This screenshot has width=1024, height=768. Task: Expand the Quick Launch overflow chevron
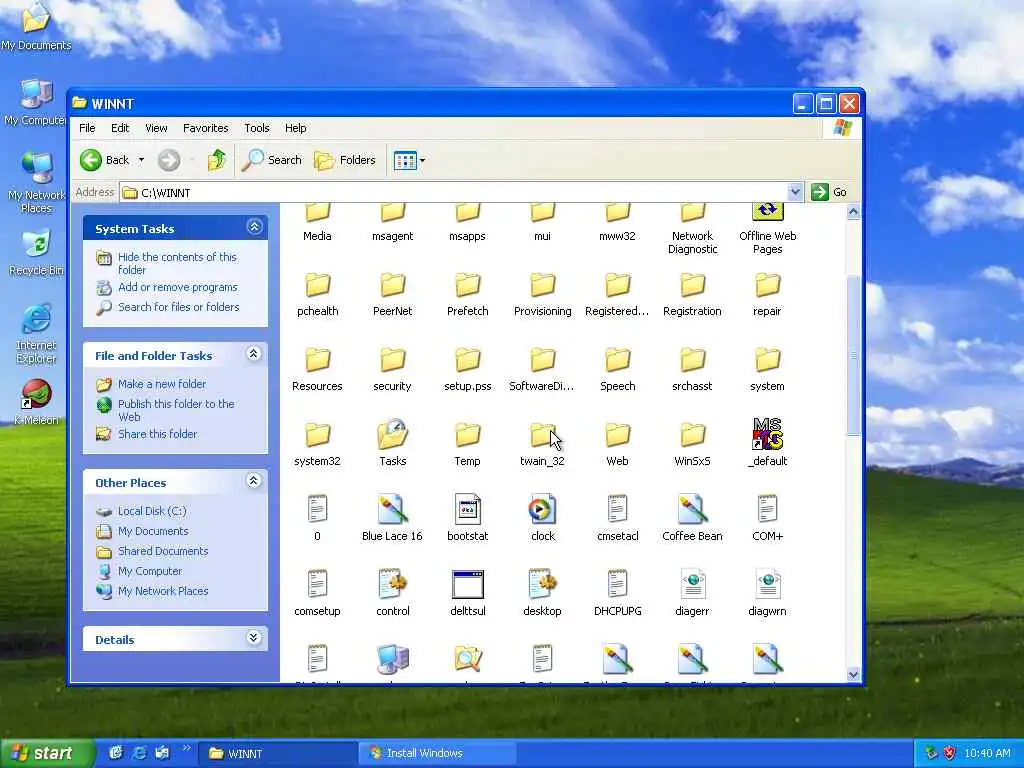(x=186, y=748)
